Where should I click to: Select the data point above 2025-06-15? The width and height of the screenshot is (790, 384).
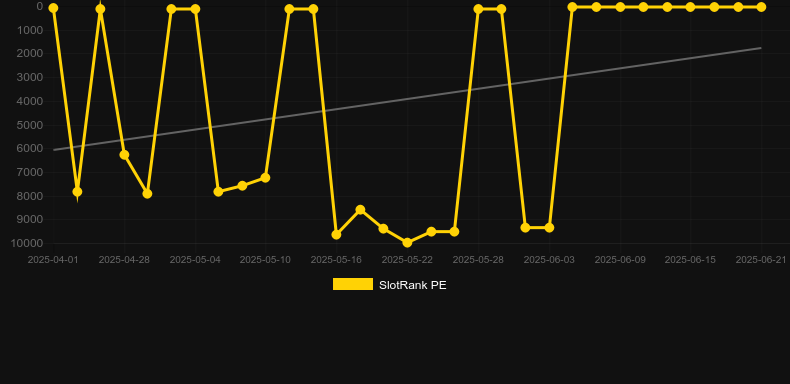[690, 7]
